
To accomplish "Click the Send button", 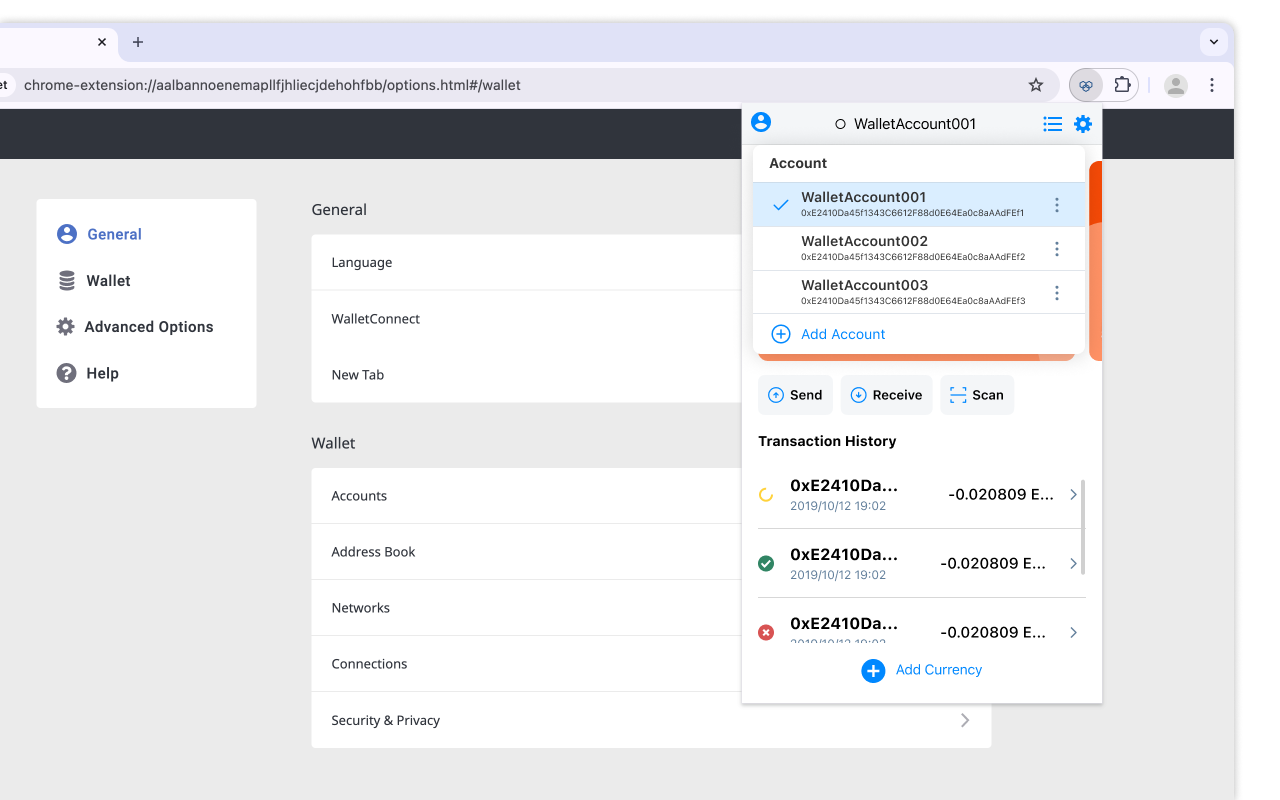I will [x=795, y=395].
